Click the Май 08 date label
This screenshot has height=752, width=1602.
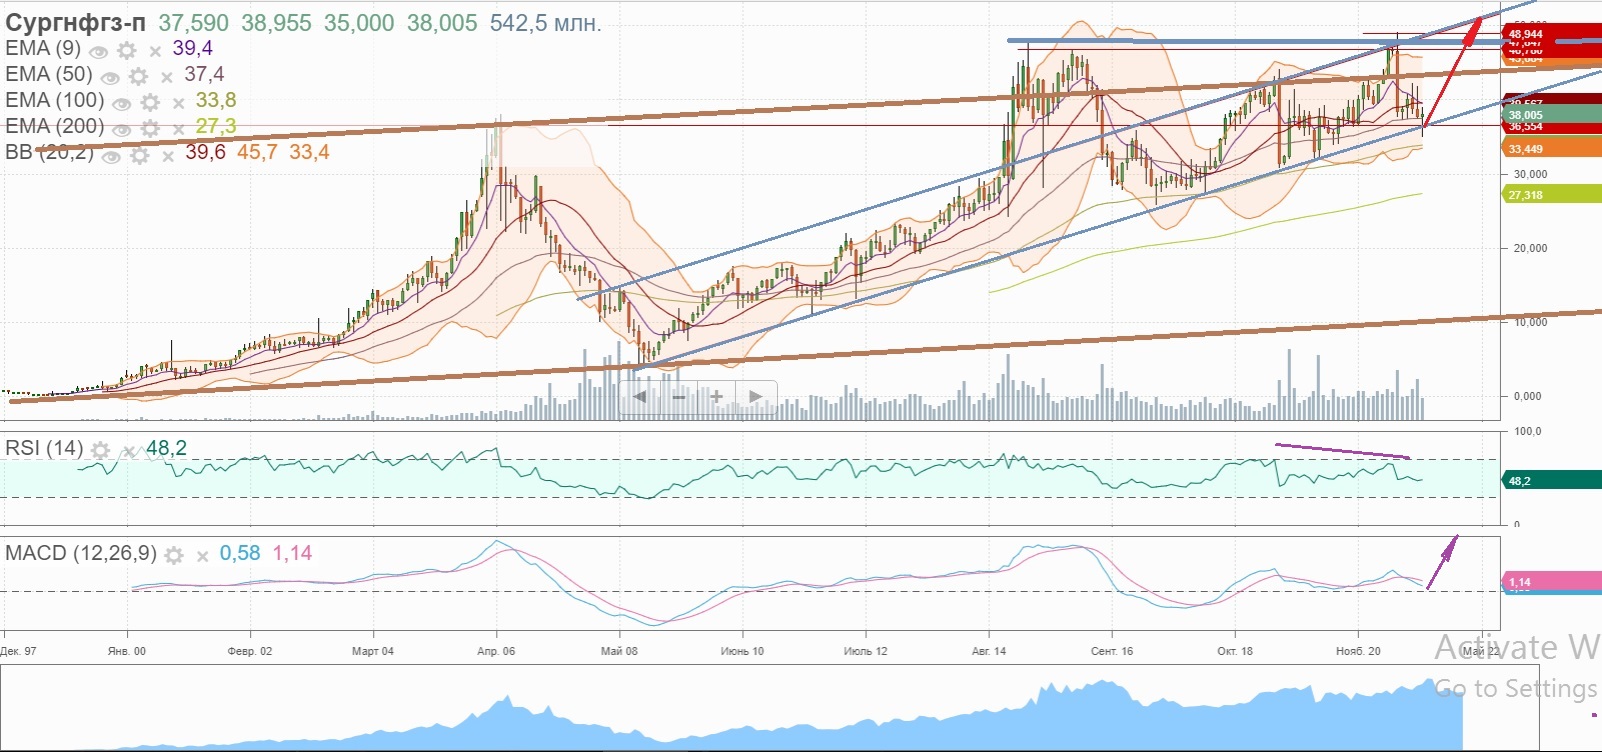619,651
